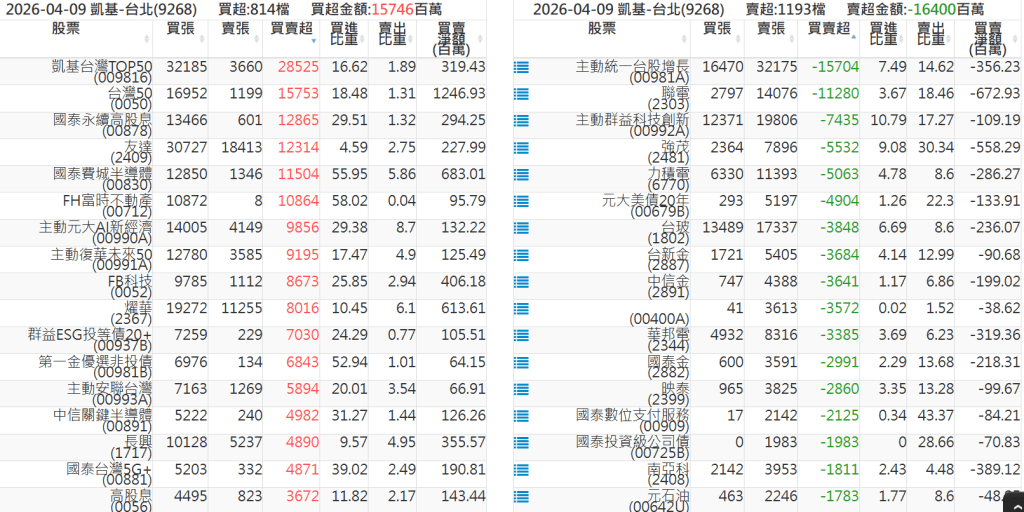Open 凱基台灣TOP50 stock link

click(102, 67)
